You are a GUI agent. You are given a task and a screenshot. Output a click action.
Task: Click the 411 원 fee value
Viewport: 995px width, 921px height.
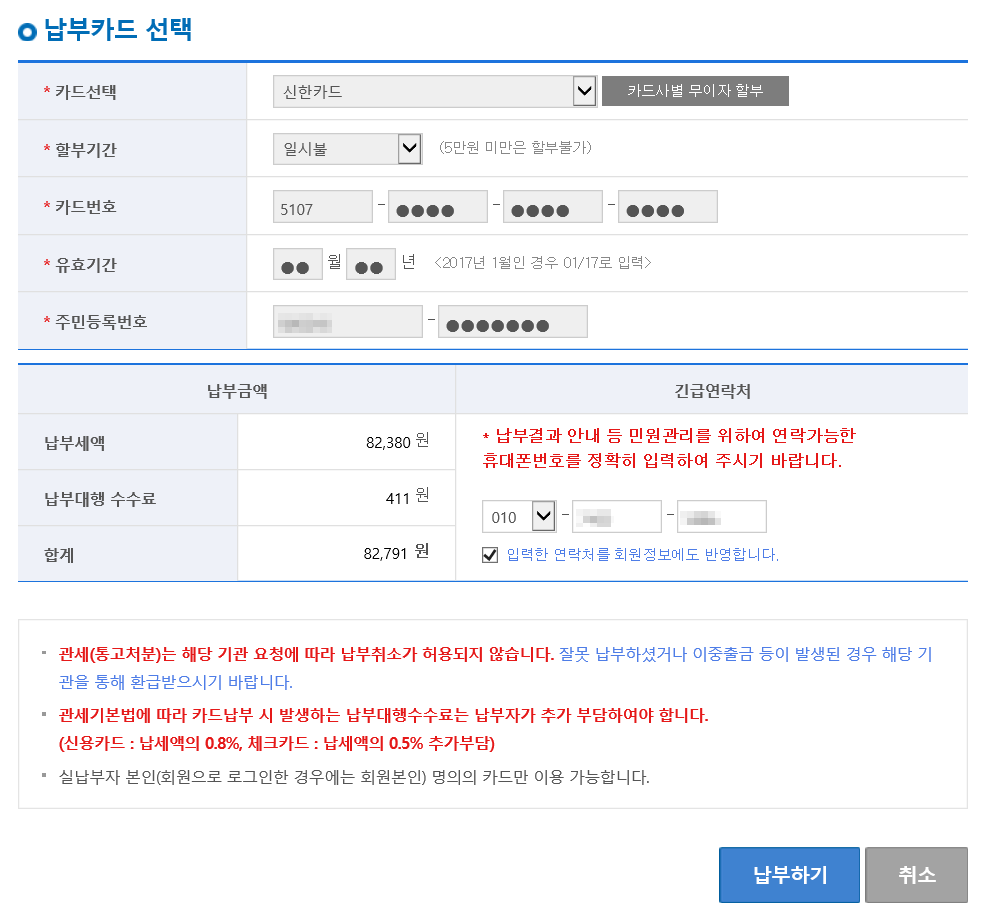pos(407,497)
